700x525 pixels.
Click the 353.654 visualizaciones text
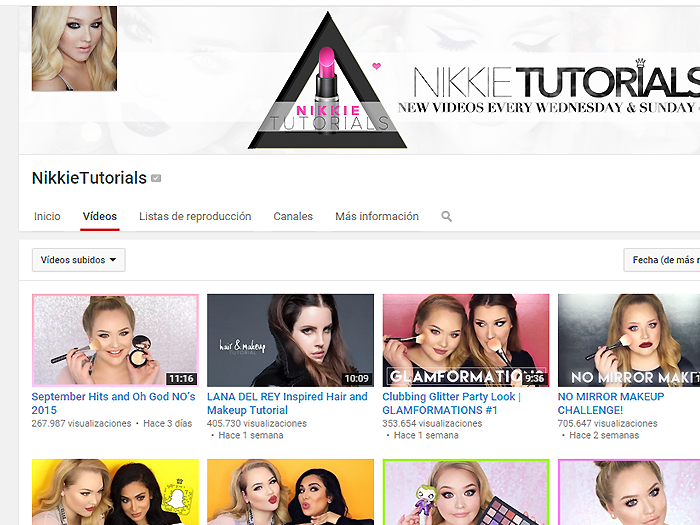pos(432,423)
